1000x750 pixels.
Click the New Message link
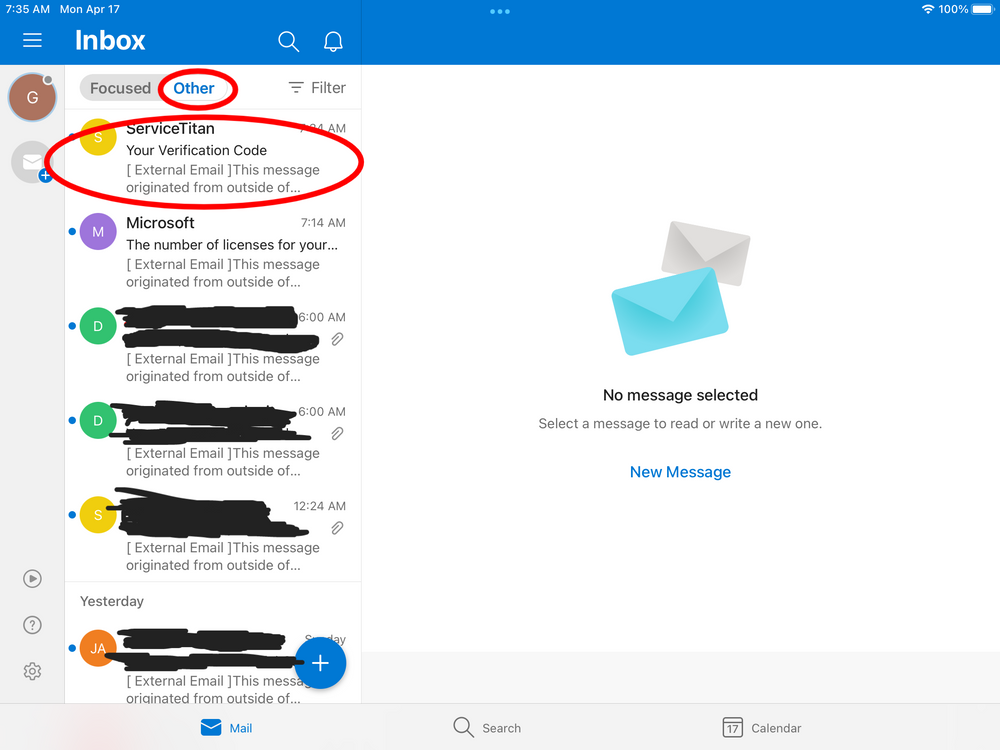pos(680,472)
